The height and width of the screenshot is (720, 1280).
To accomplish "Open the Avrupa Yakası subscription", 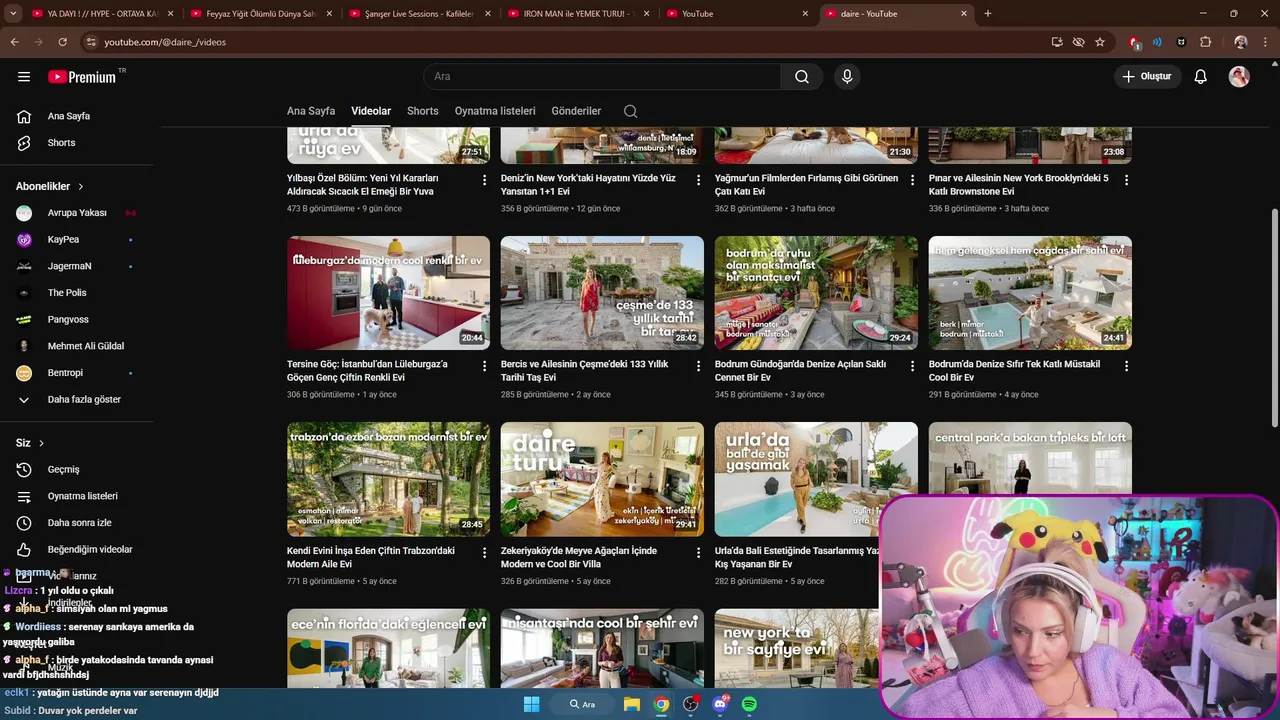I will (77, 213).
